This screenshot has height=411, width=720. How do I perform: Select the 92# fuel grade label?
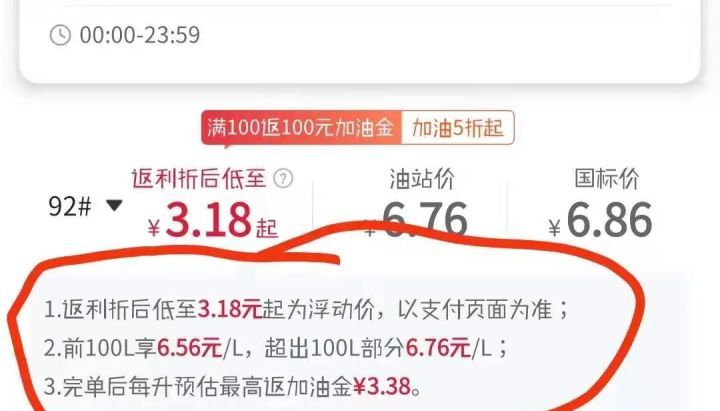click(70, 206)
